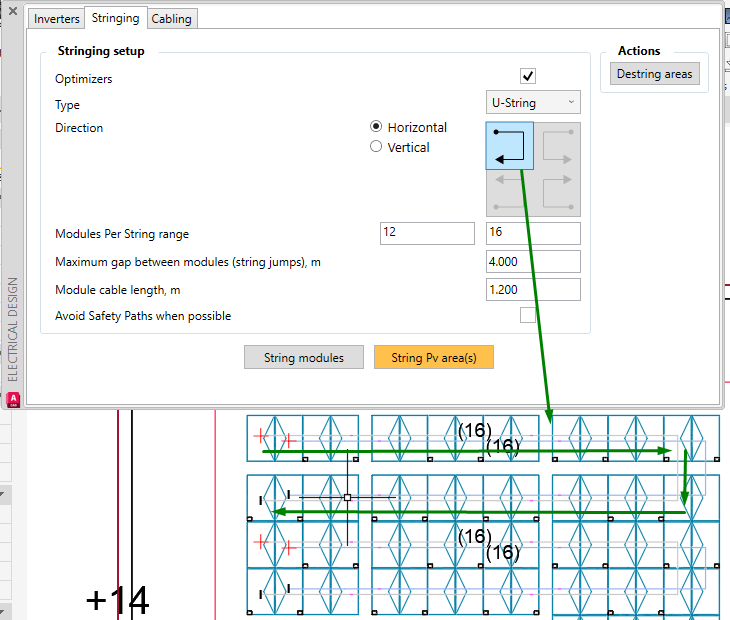Click the AutoCAD logo icon on palette
The width and height of the screenshot is (730, 620).
point(13,400)
